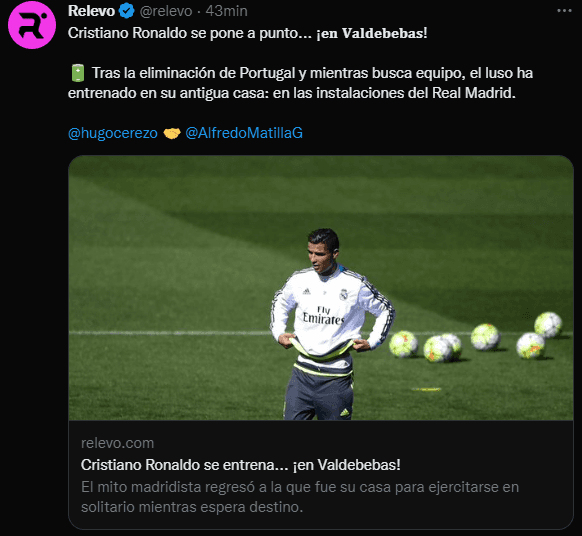Click the relevo.com domain on the card
This screenshot has width=582, height=536.
point(117,443)
